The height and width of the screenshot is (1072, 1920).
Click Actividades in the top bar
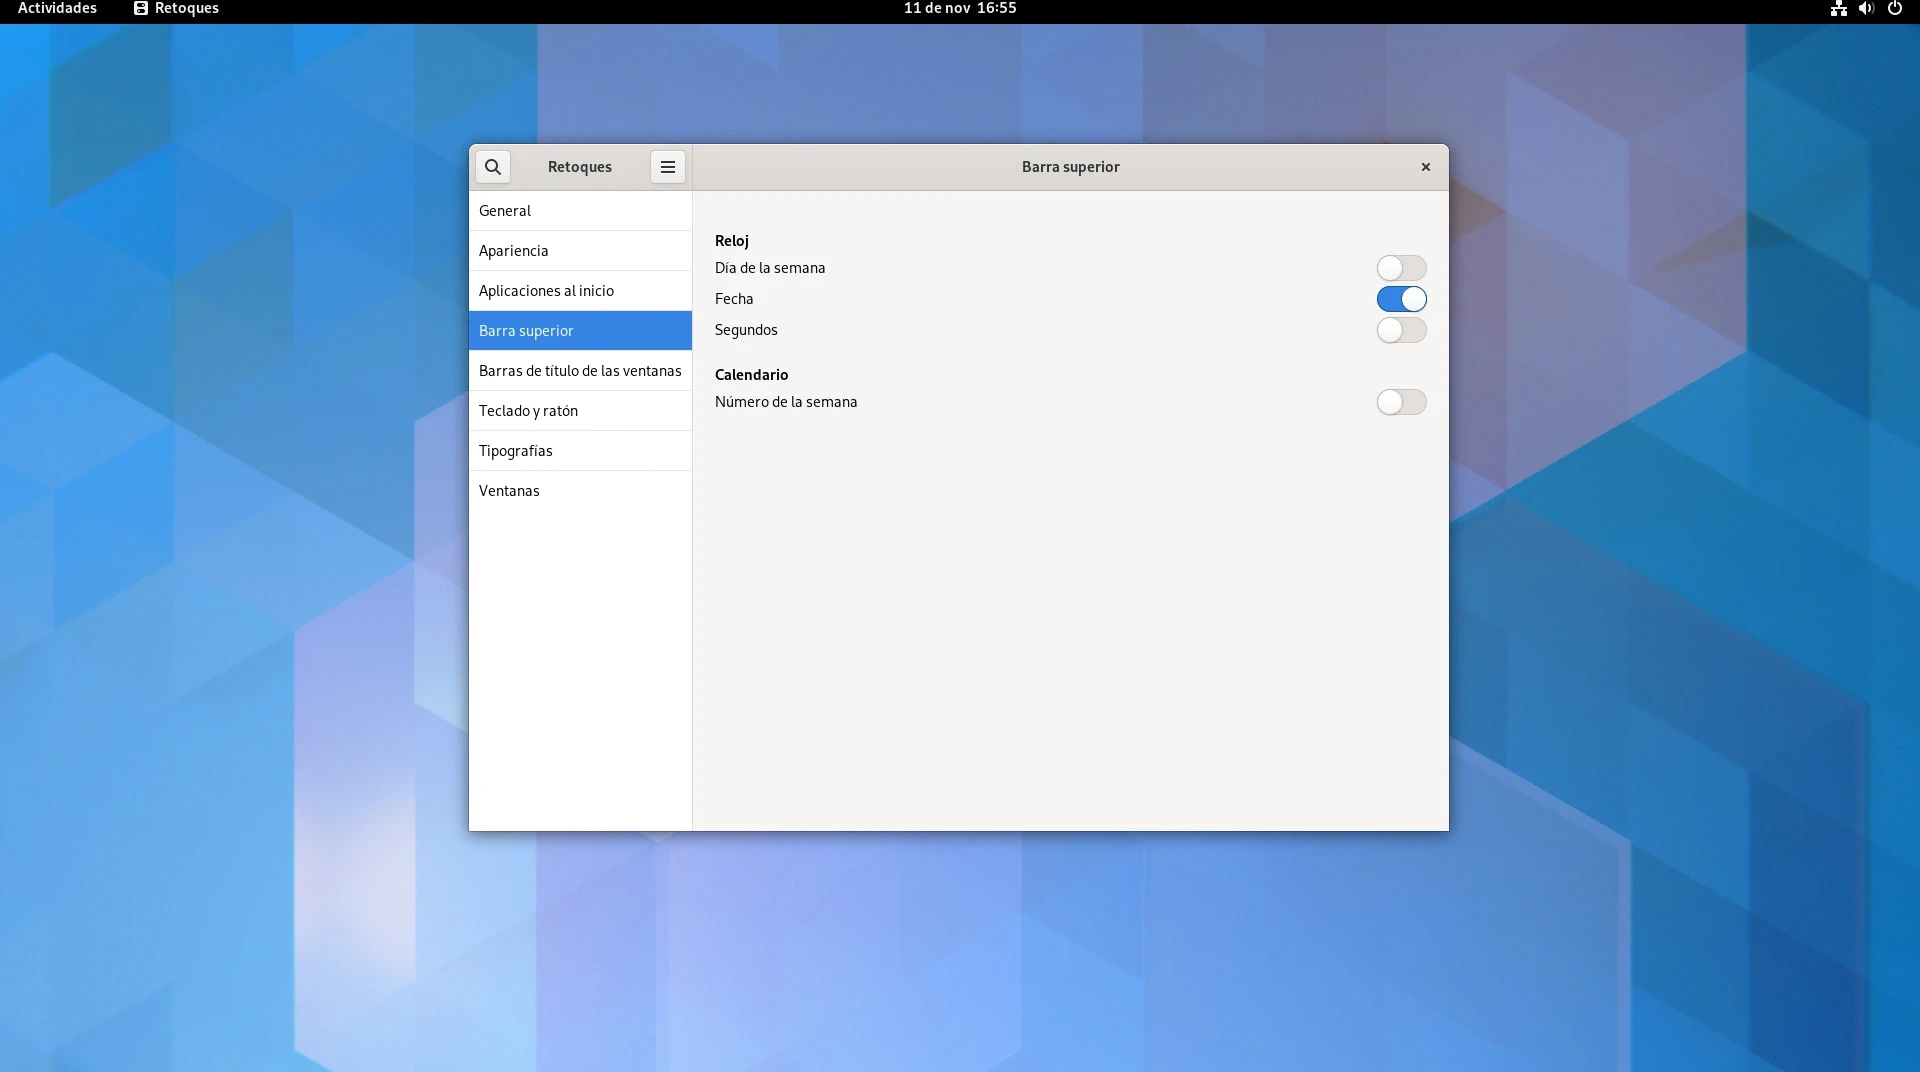(57, 9)
